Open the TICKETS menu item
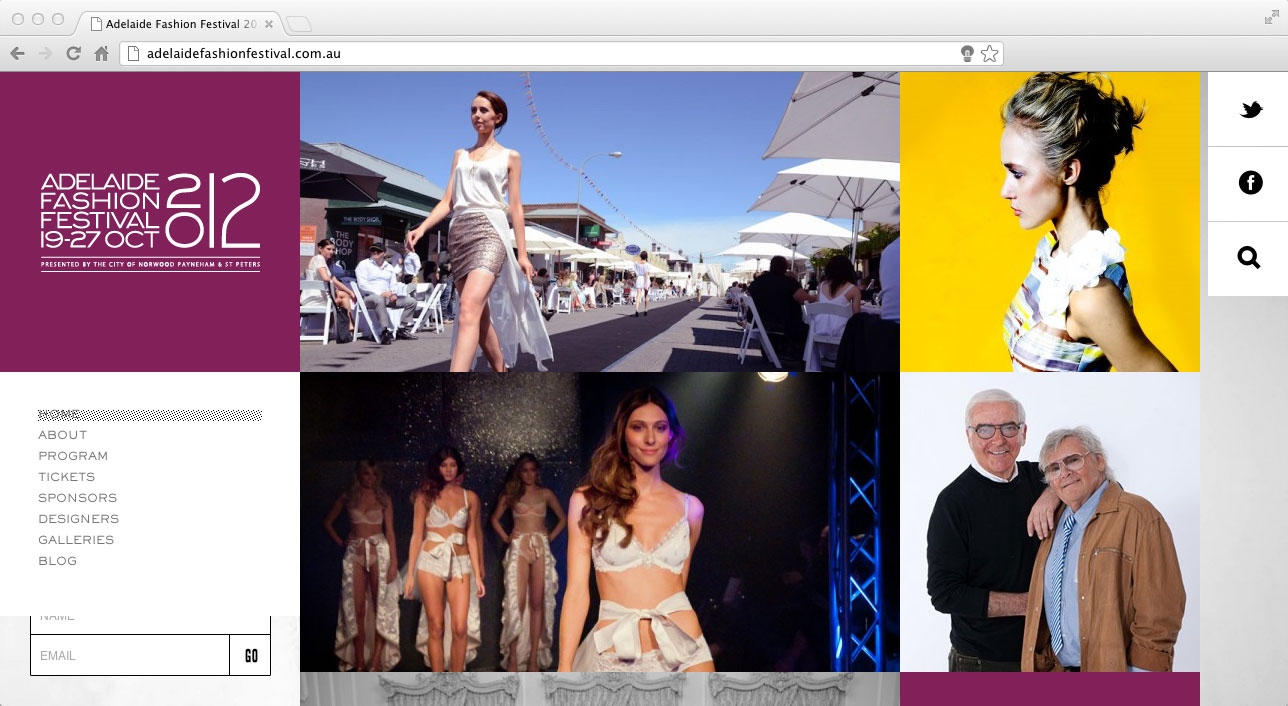This screenshot has width=1288, height=706. [x=67, y=477]
